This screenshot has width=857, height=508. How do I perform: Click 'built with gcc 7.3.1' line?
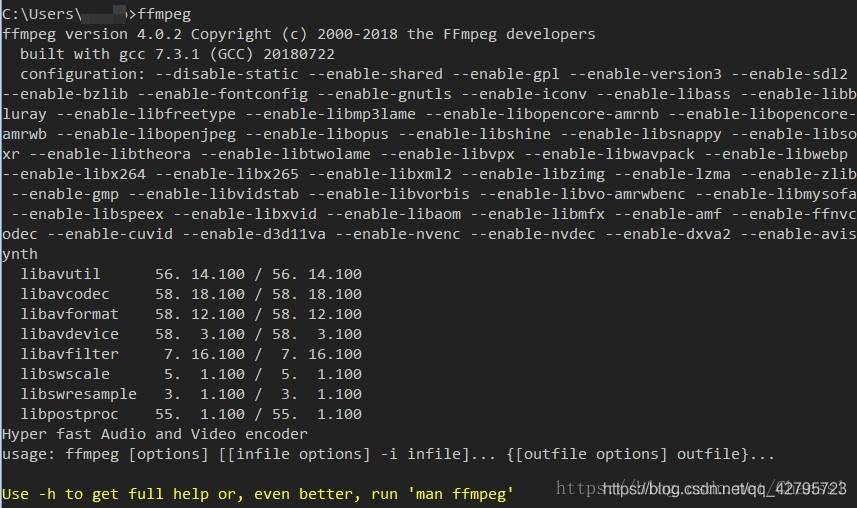(x=177, y=54)
